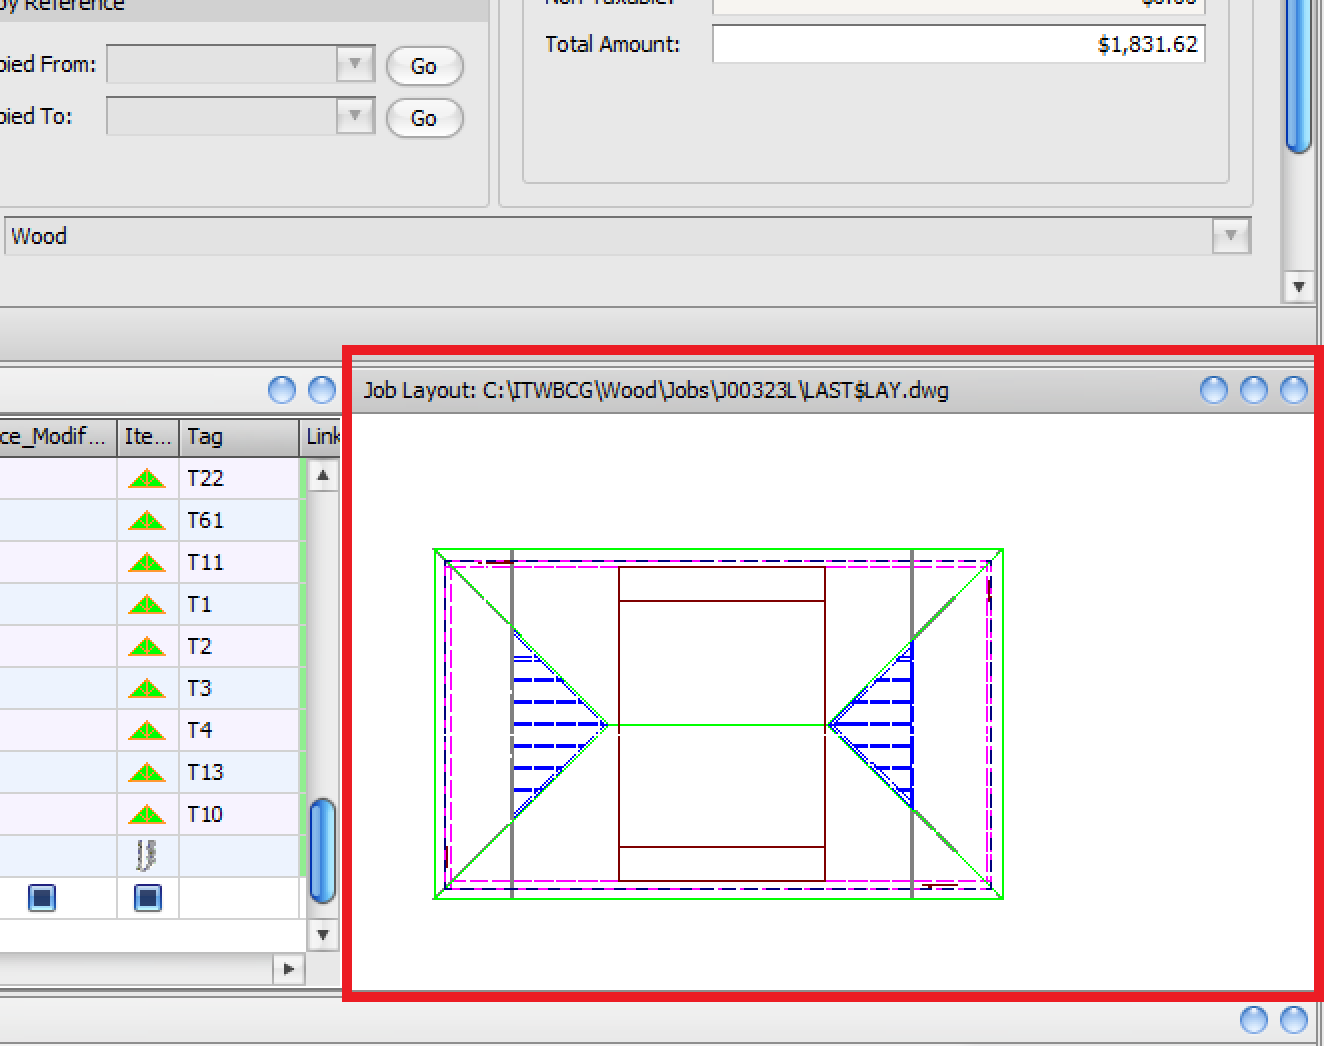
Task: Click the truss list vertical scrollbar thumb
Action: pyautogui.click(x=322, y=850)
